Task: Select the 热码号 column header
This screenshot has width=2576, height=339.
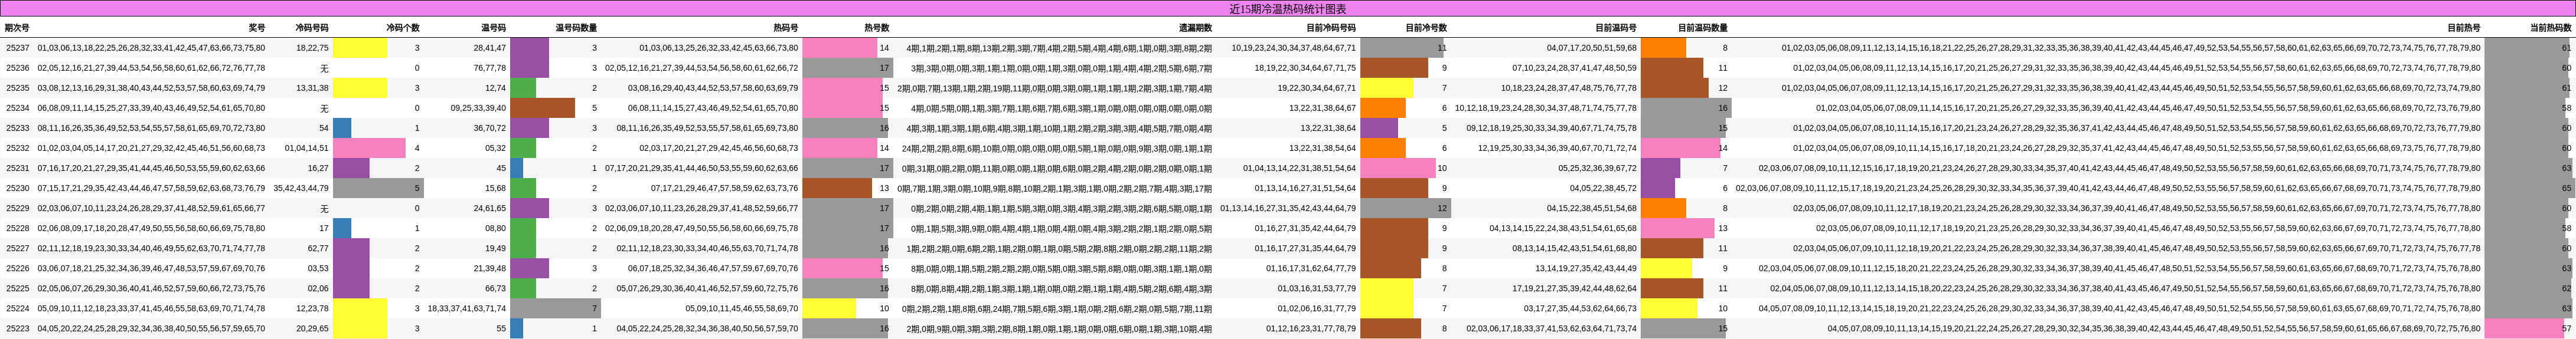Action: pos(786,28)
